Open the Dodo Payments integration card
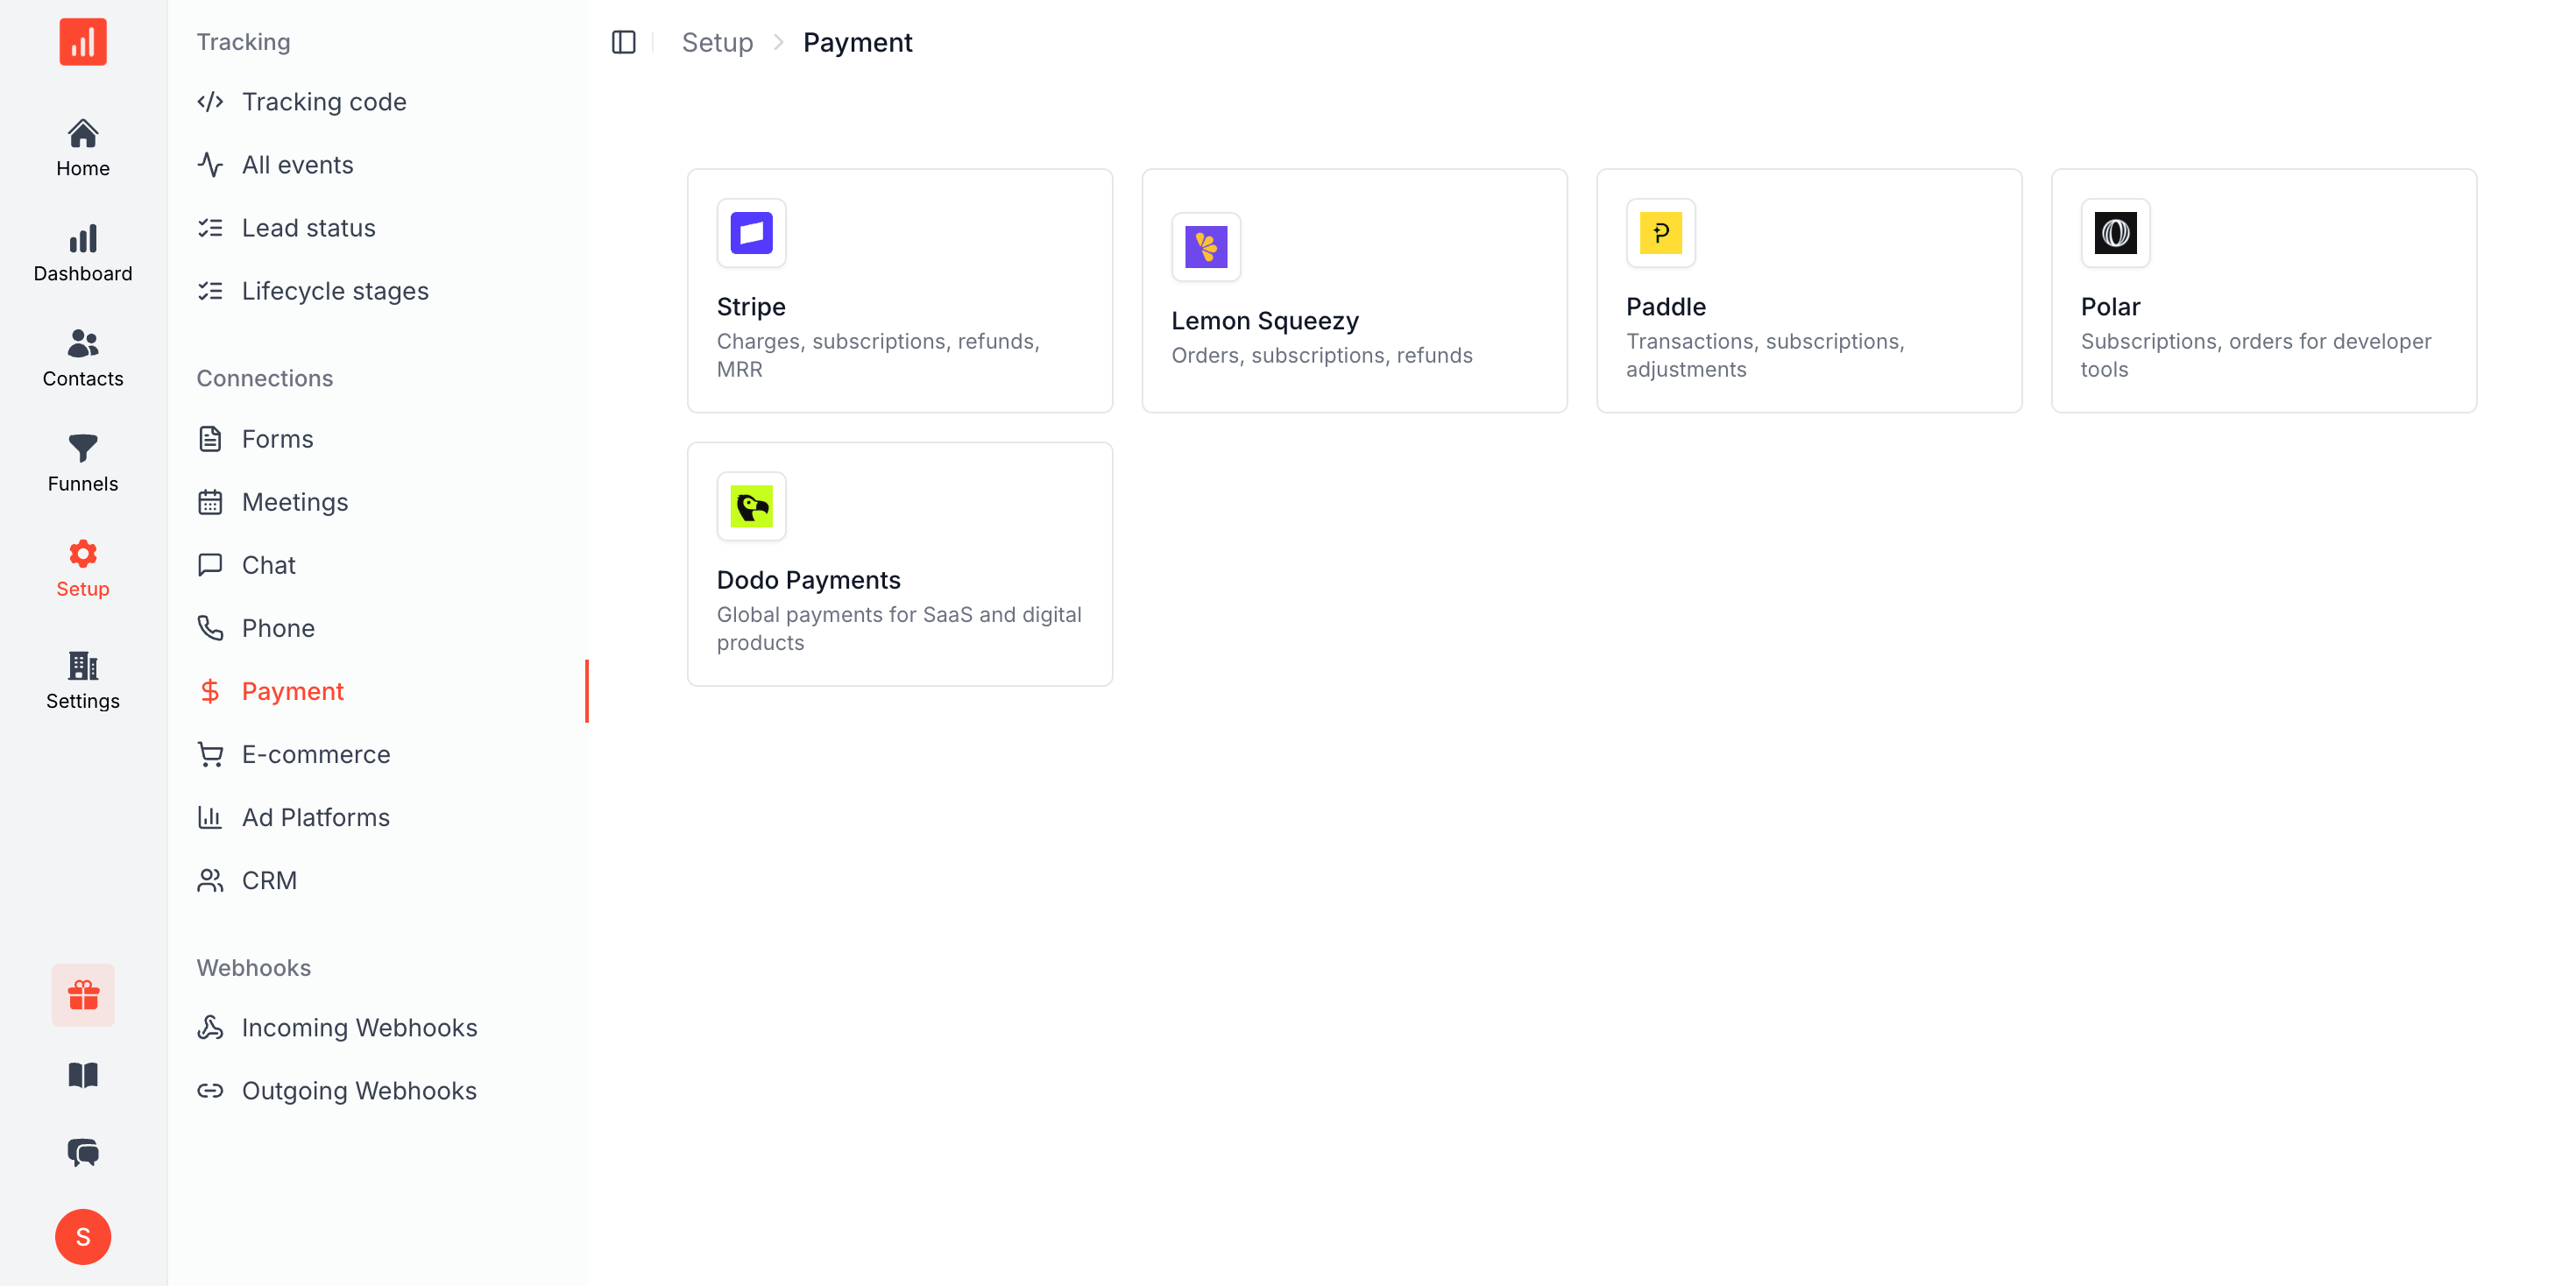Screen dimensions: 2576x1286 click(x=900, y=564)
